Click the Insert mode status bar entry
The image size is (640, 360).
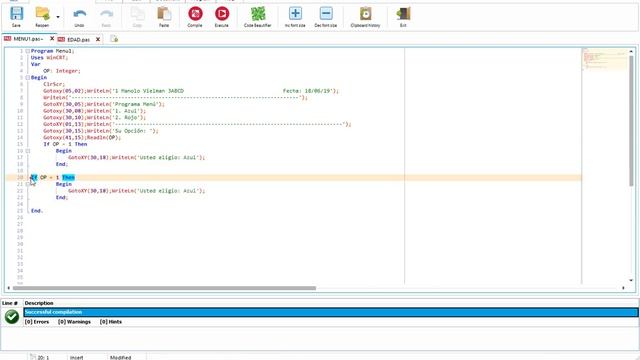[77, 358]
